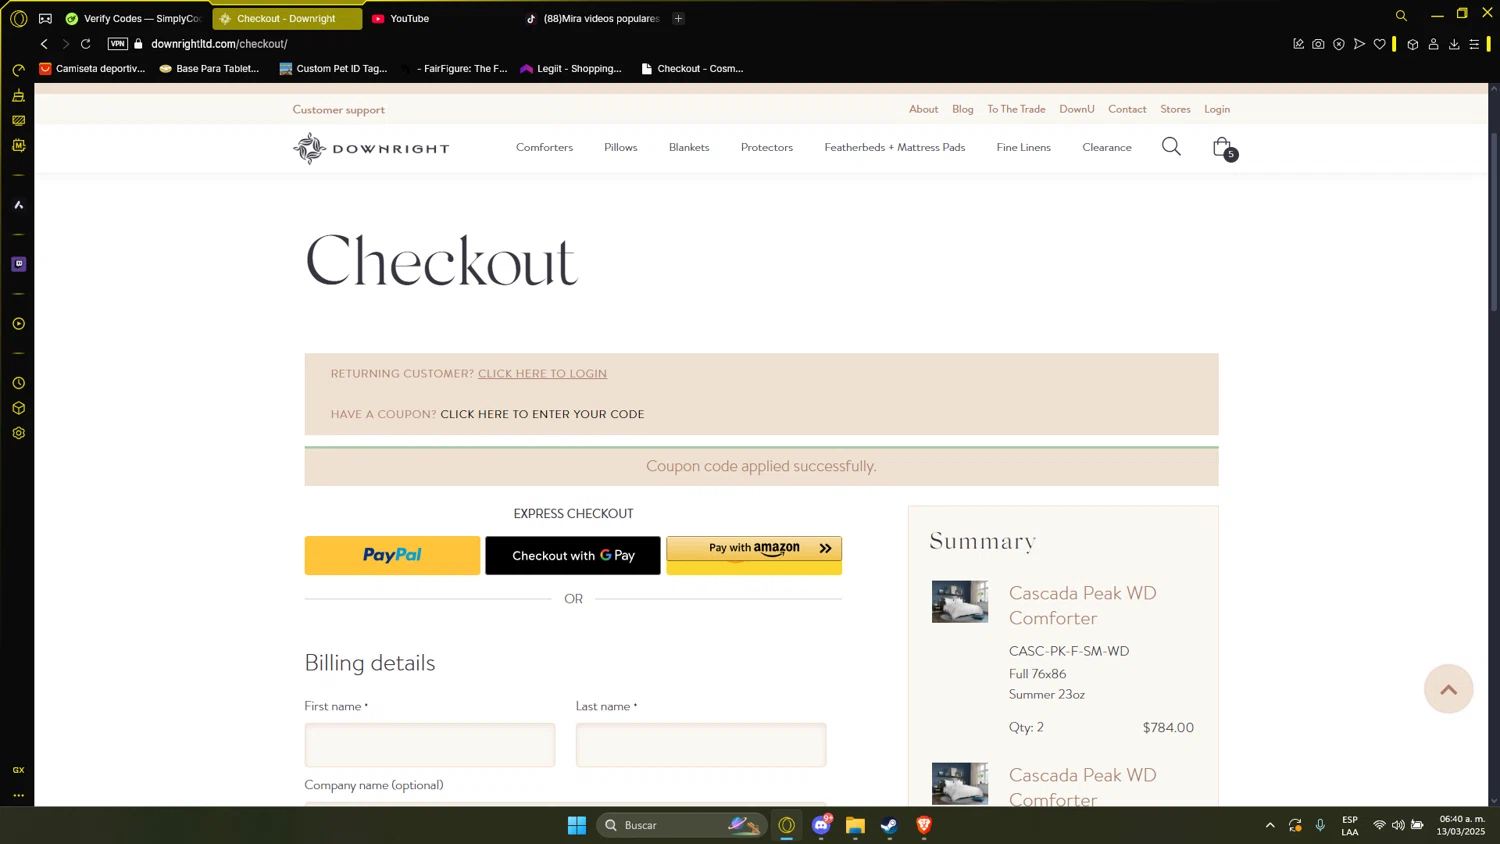Click the site security padlock icon

139,44
